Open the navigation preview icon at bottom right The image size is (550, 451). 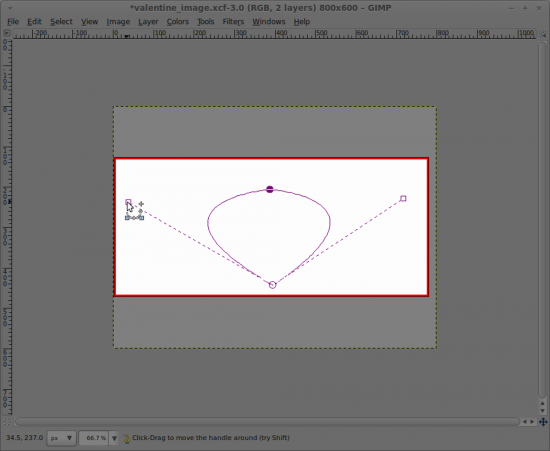tap(543, 422)
